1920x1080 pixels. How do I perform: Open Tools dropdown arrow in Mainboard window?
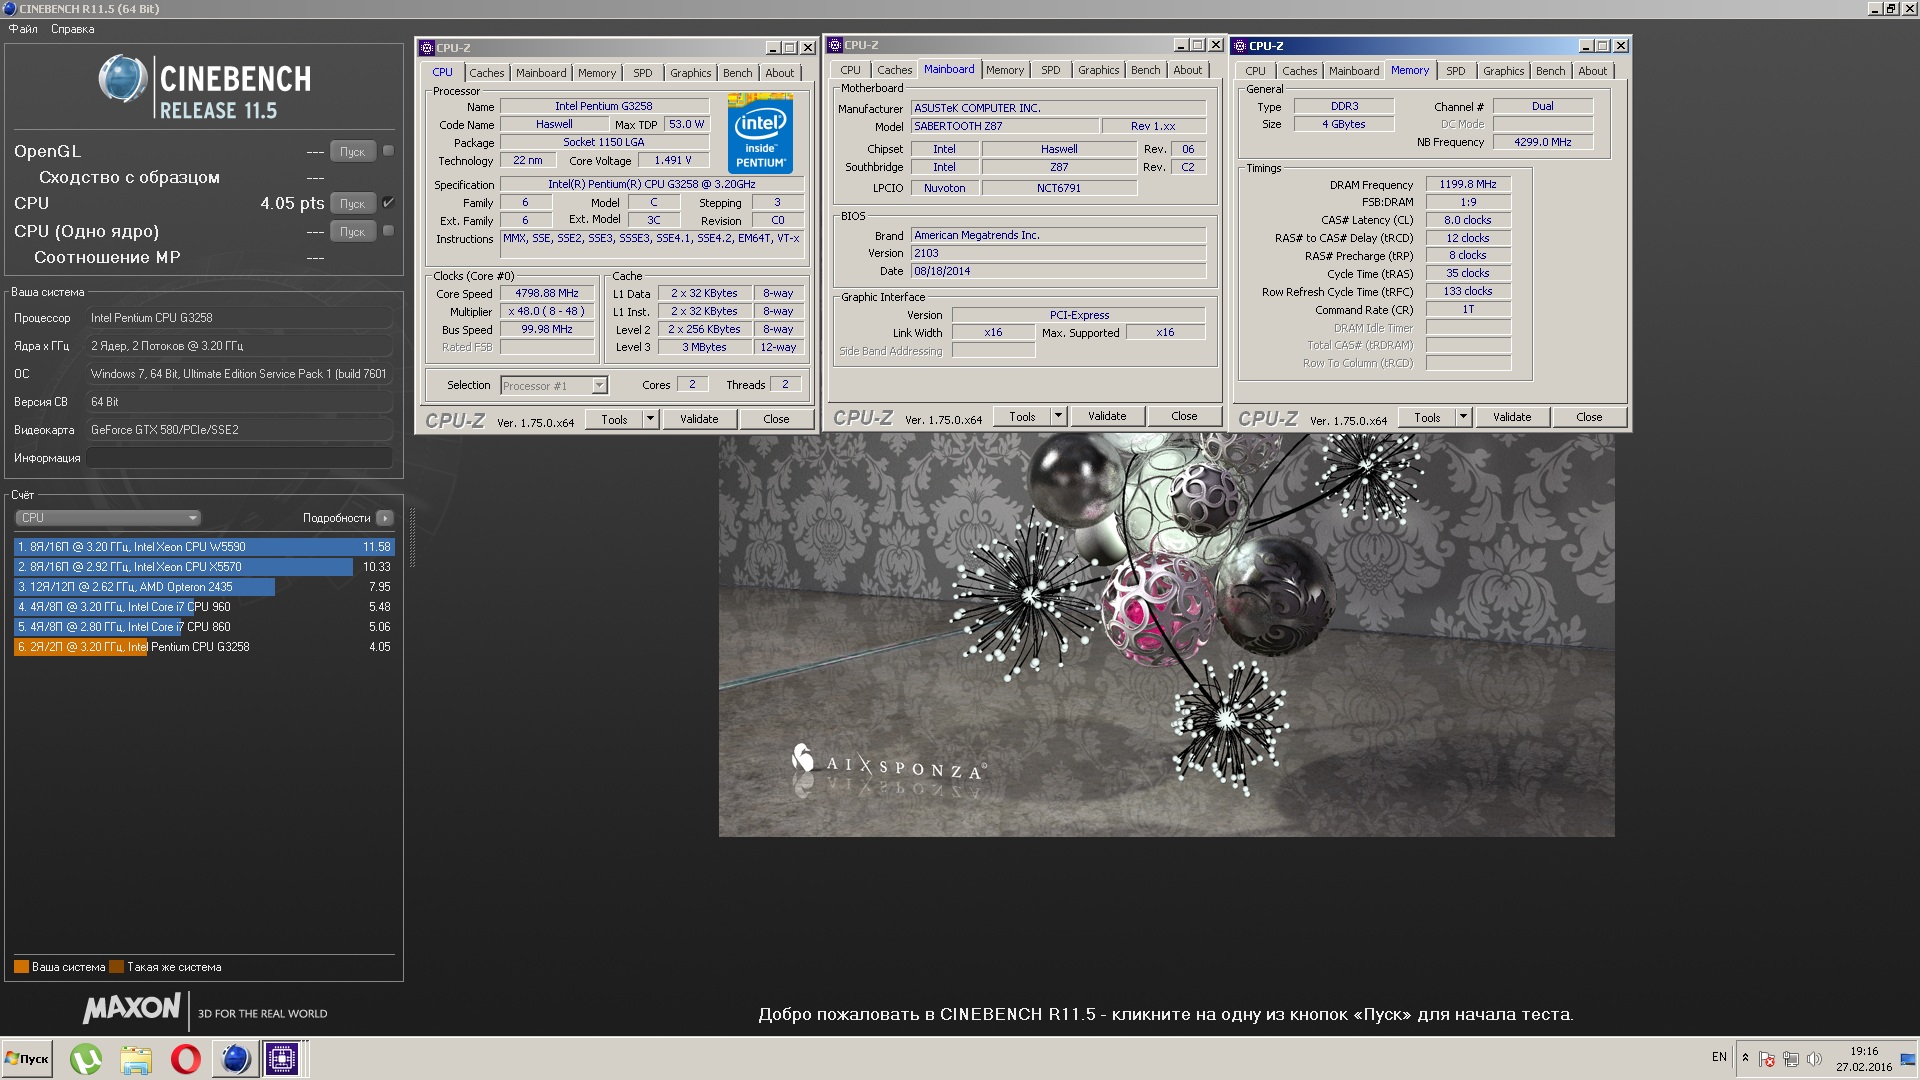1058,416
